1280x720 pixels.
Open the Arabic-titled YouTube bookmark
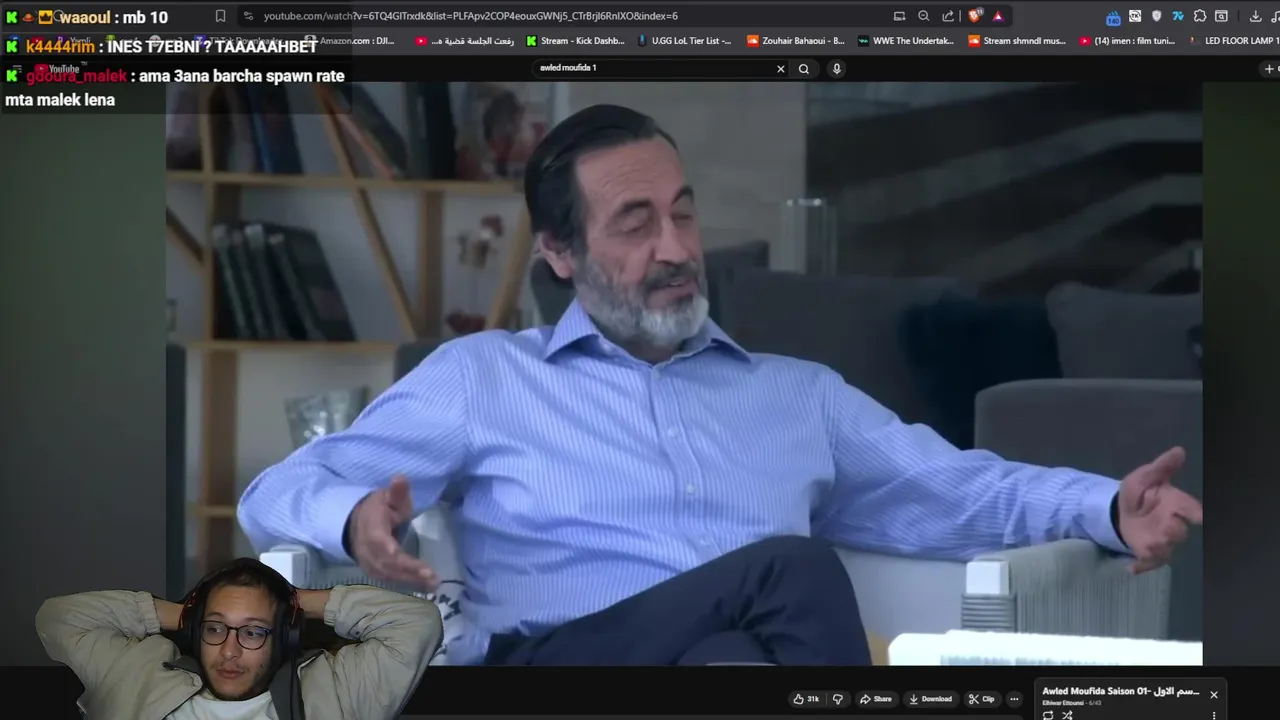(465, 41)
